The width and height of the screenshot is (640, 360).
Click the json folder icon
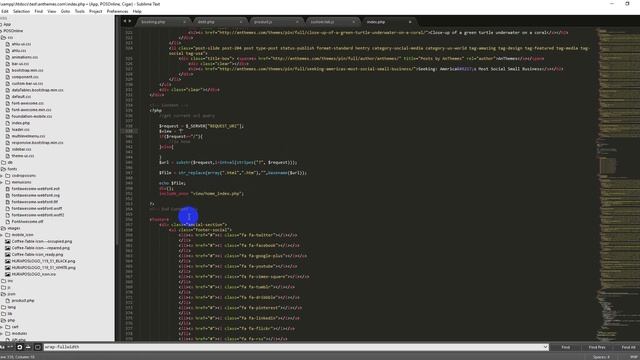4,294
